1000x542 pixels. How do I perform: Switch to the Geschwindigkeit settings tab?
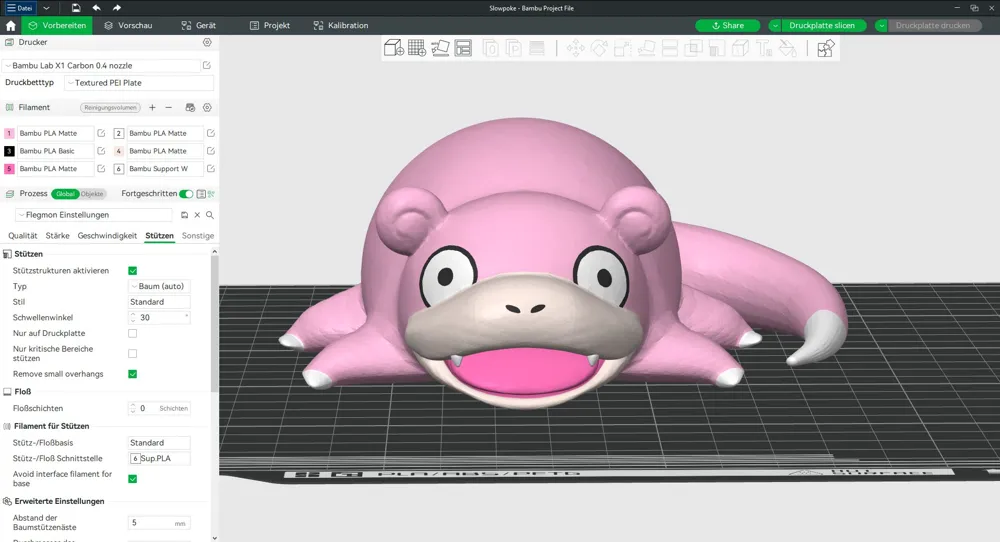pyautogui.click(x=107, y=236)
